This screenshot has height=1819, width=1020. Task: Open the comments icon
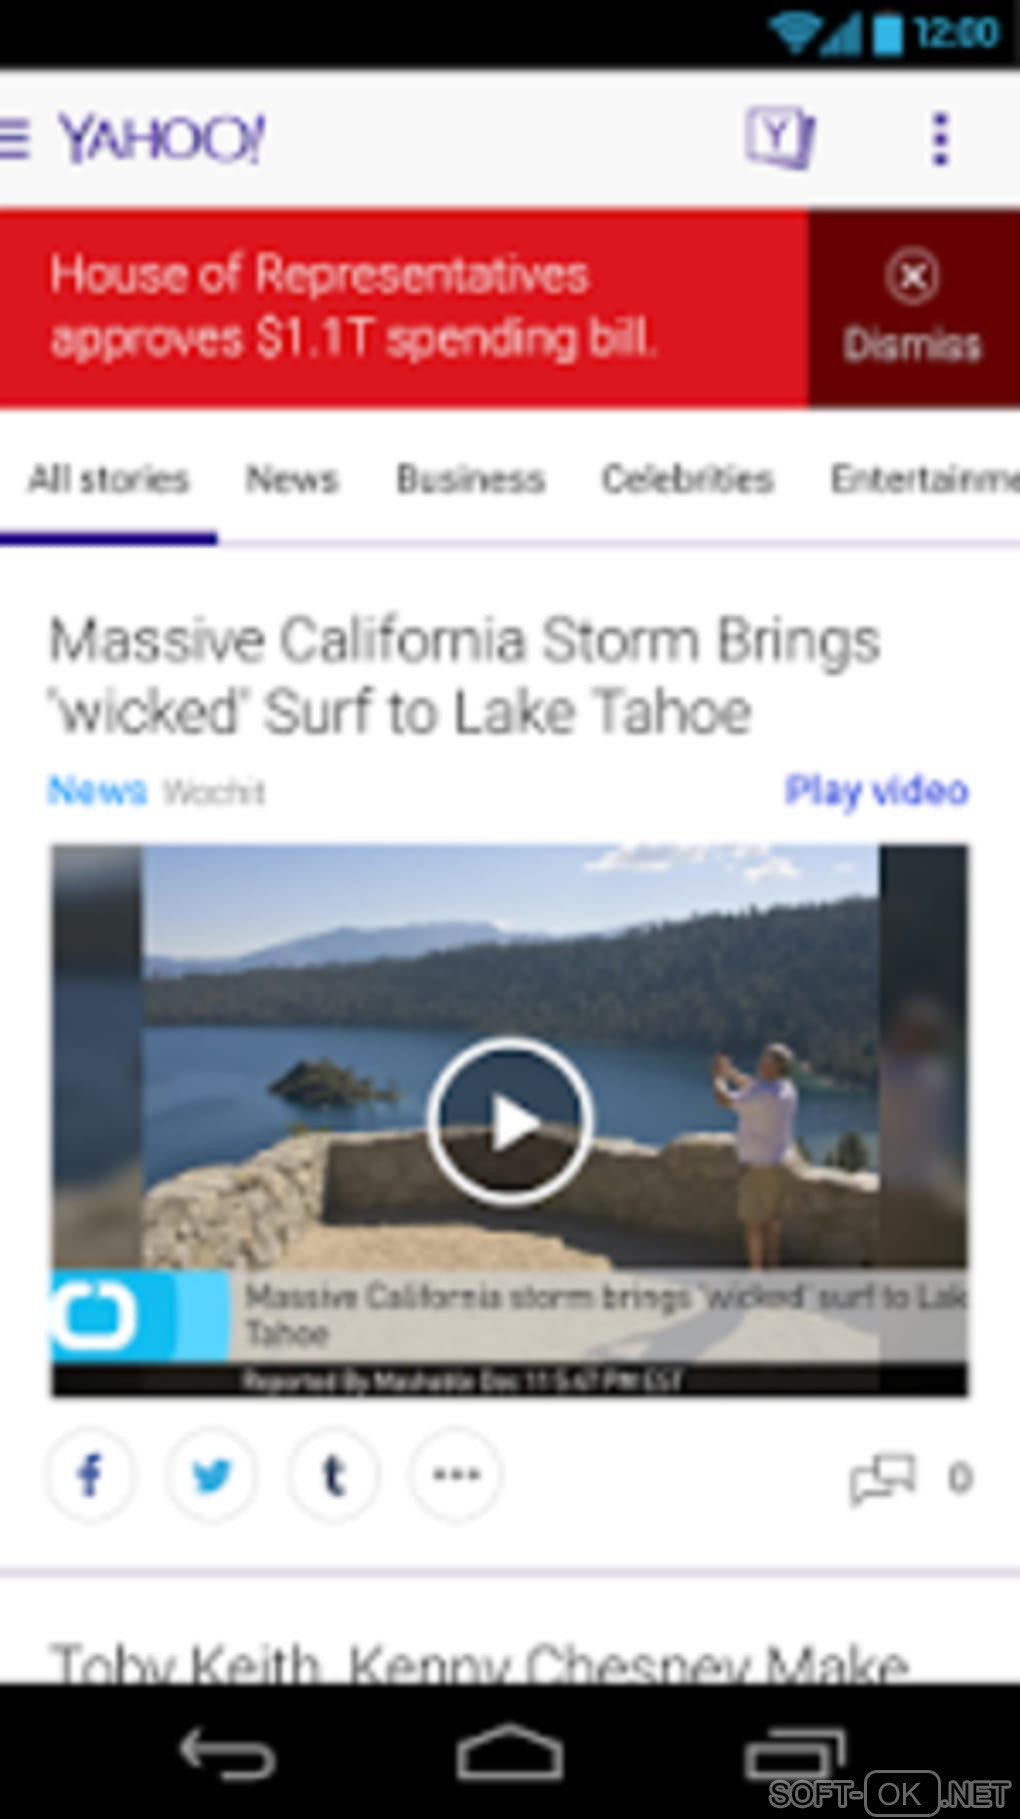(x=882, y=1479)
